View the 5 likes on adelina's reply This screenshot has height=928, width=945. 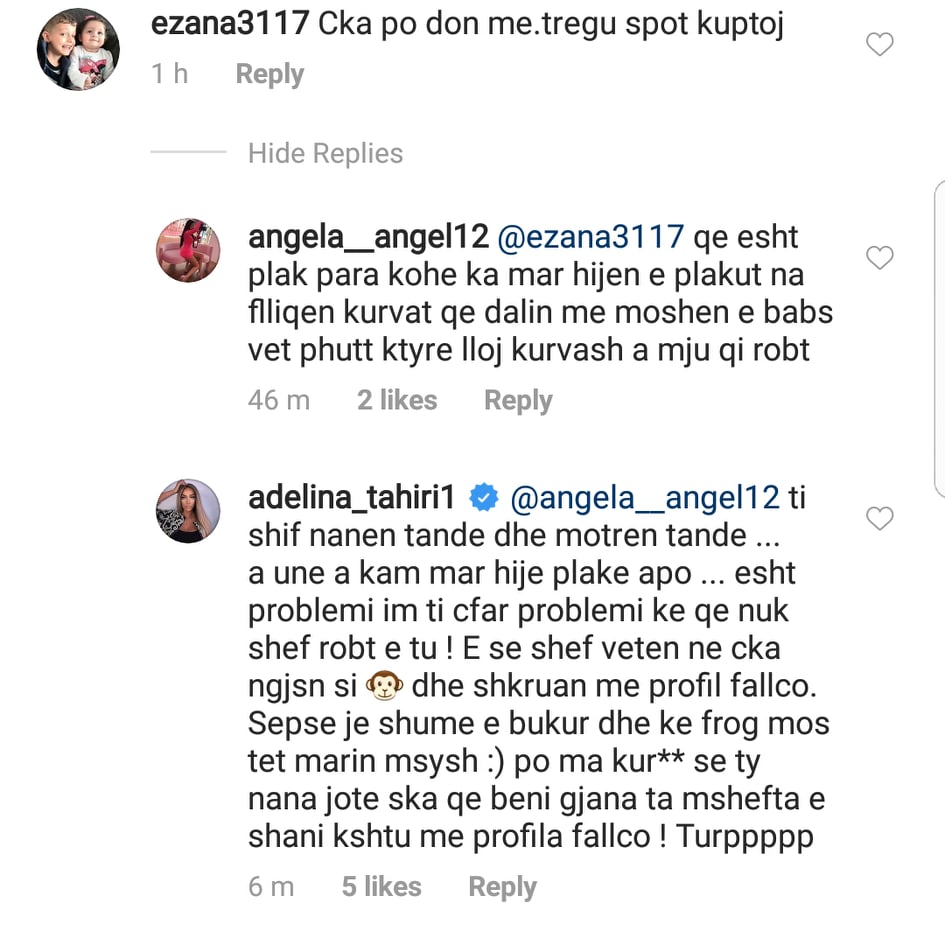pyautogui.click(x=381, y=887)
